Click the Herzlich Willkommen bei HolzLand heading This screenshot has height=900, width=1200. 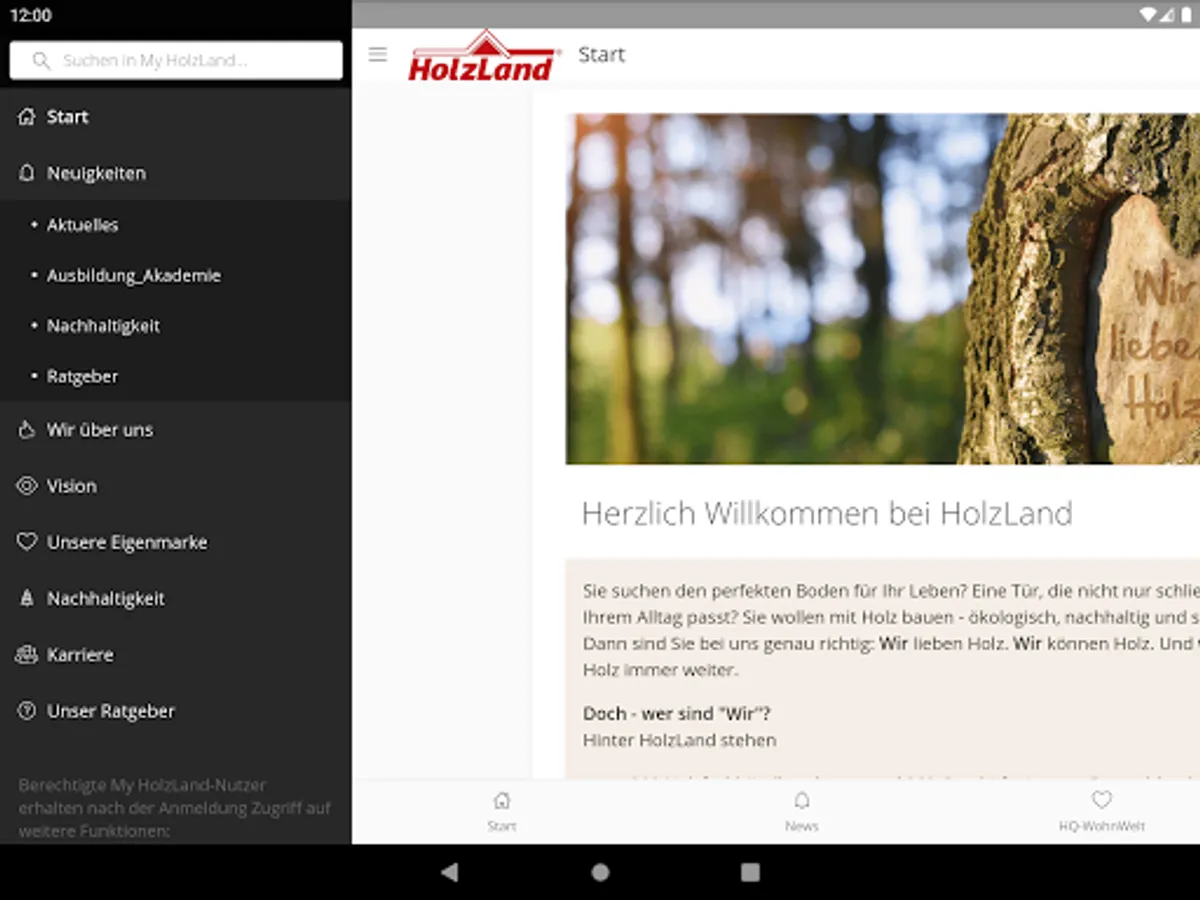click(x=827, y=514)
